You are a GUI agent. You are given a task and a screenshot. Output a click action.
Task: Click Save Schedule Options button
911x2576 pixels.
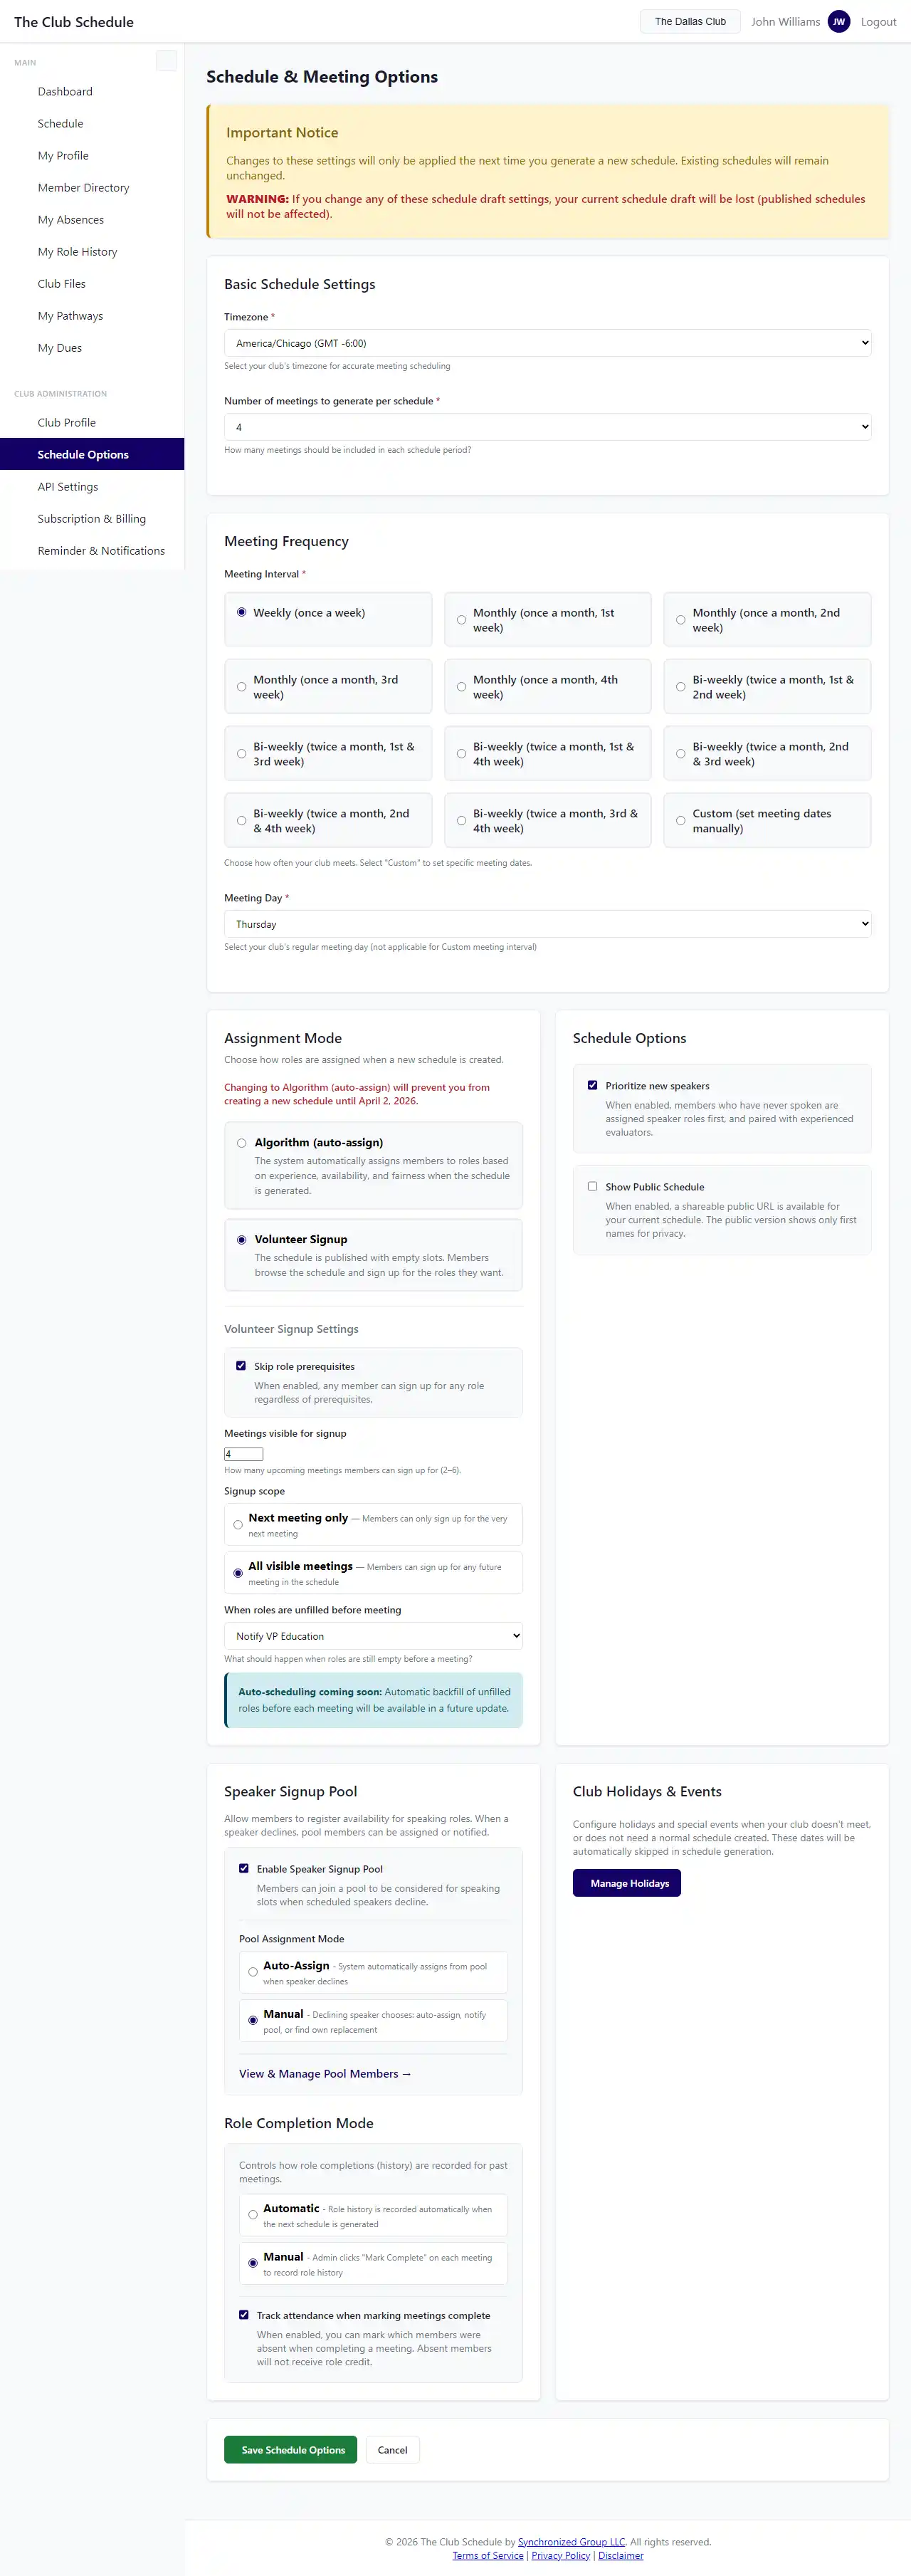290,2449
